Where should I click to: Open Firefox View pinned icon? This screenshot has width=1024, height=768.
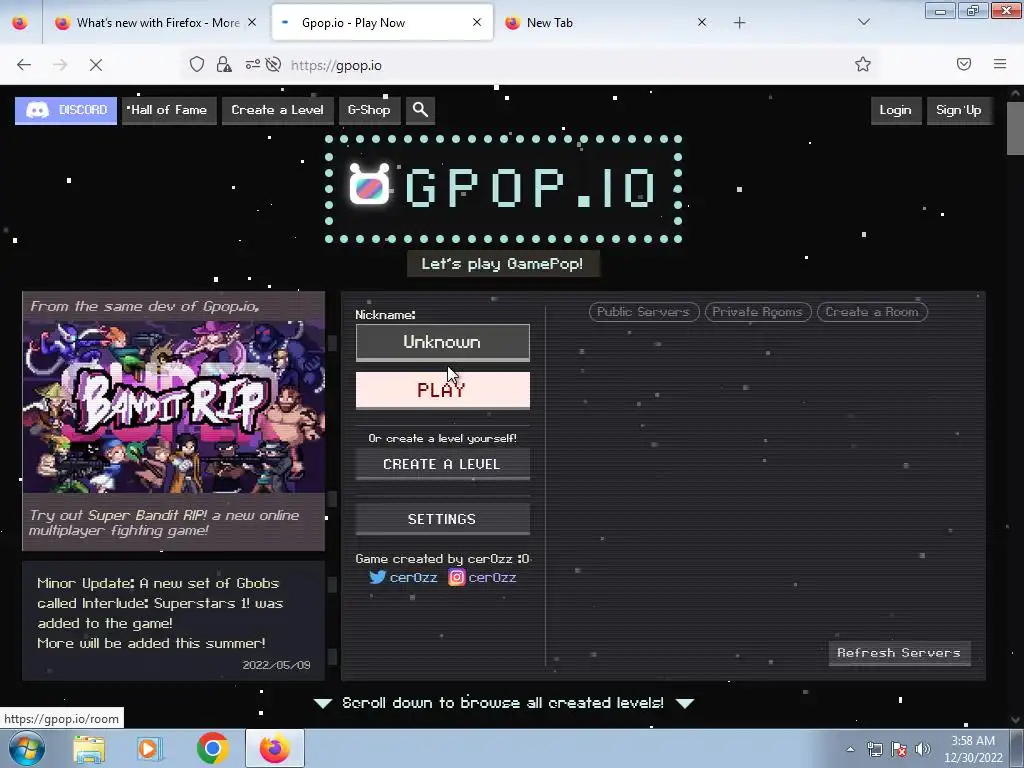click(20, 23)
